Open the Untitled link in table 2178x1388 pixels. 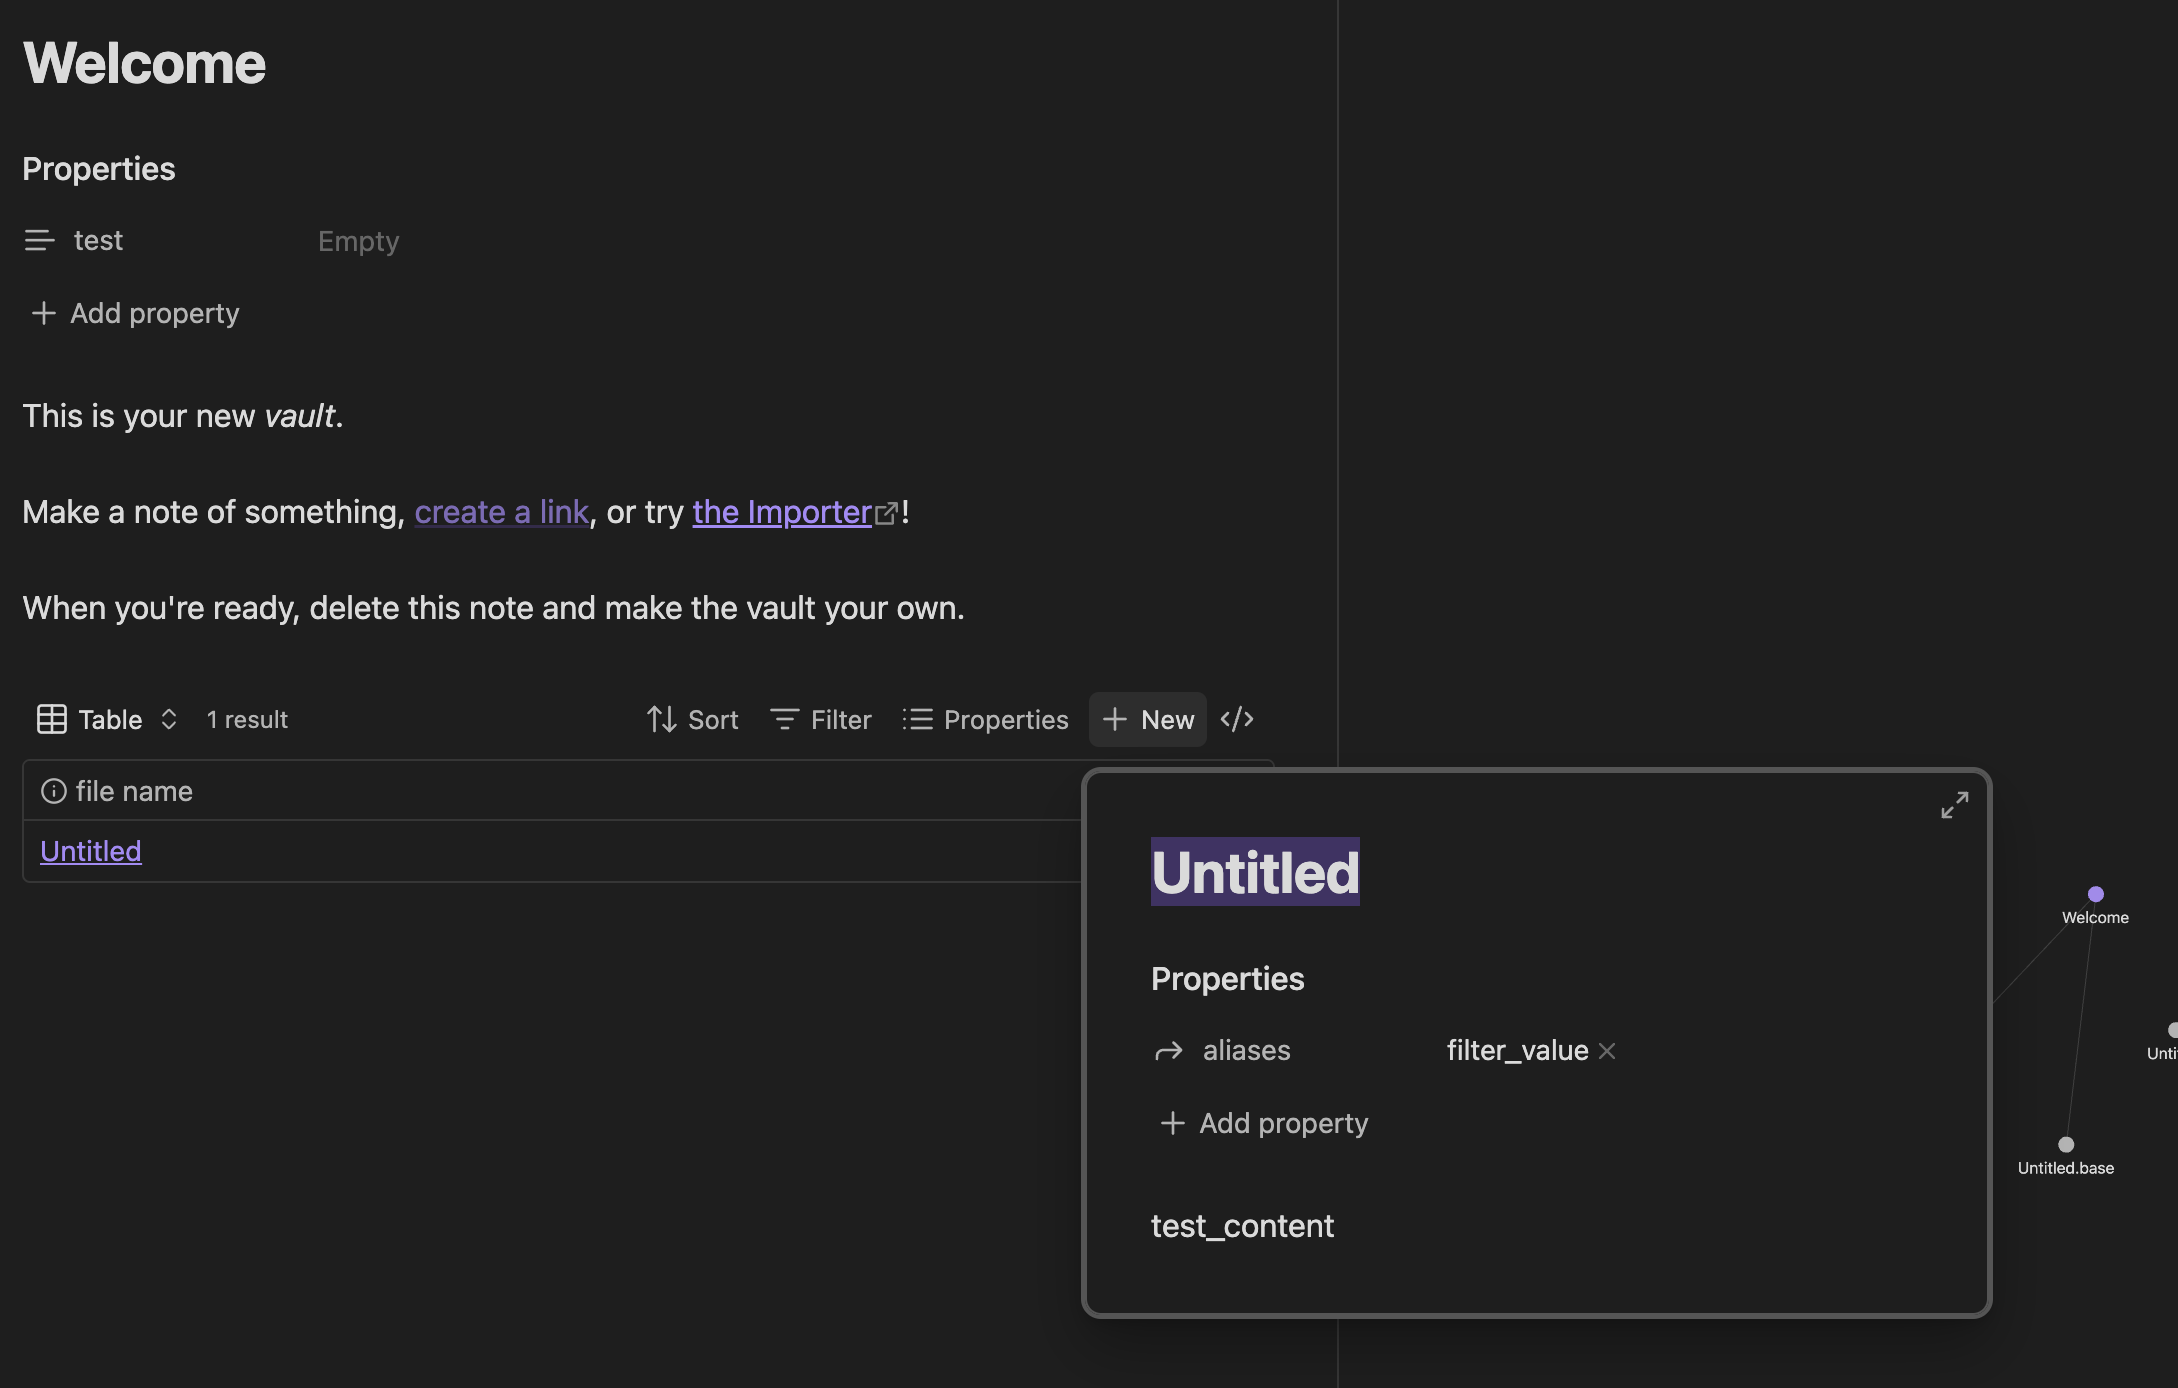tap(91, 851)
